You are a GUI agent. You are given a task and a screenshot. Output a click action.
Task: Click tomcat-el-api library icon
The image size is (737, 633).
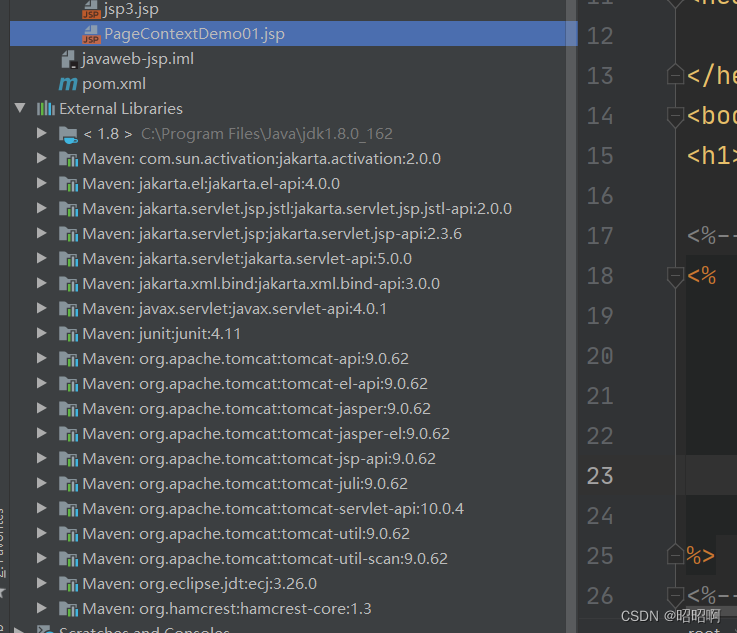69,384
